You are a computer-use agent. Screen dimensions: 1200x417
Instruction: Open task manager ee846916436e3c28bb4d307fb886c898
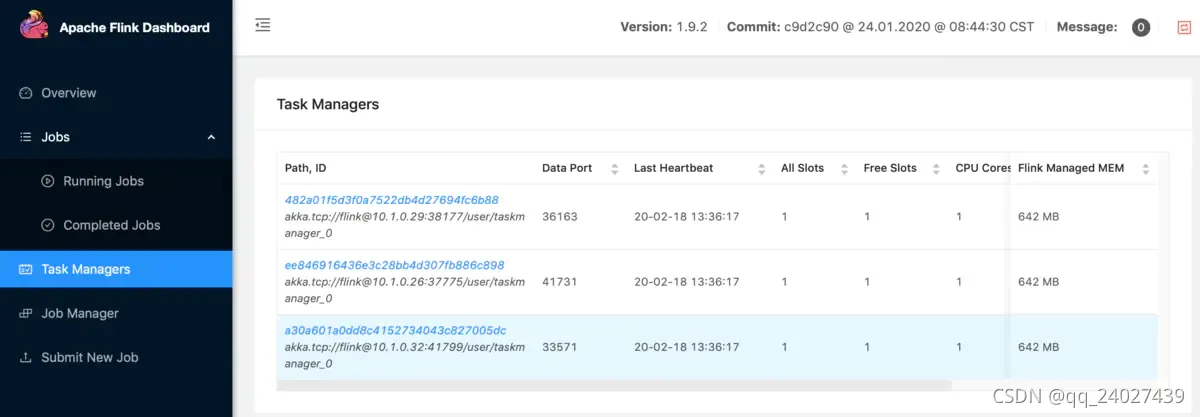click(x=394, y=265)
